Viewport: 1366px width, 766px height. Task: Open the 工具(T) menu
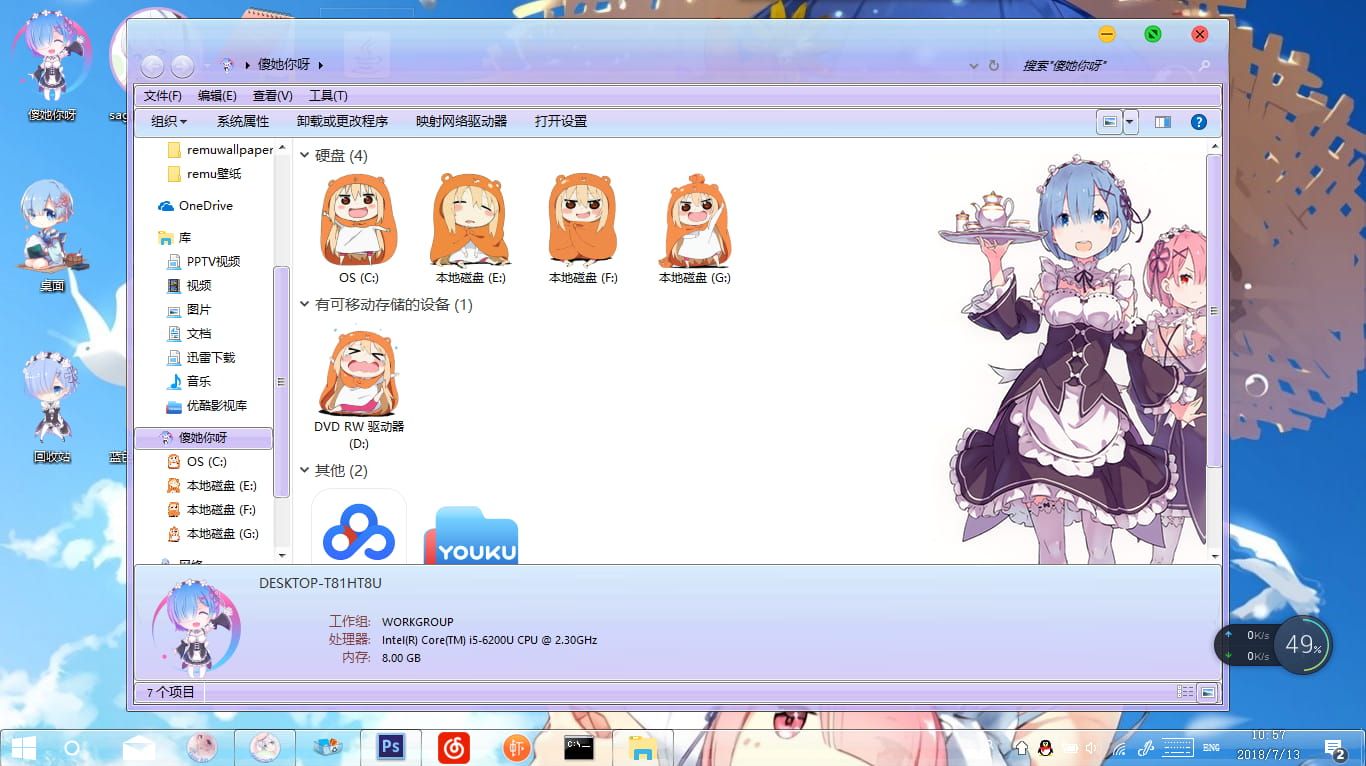(x=328, y=95)
